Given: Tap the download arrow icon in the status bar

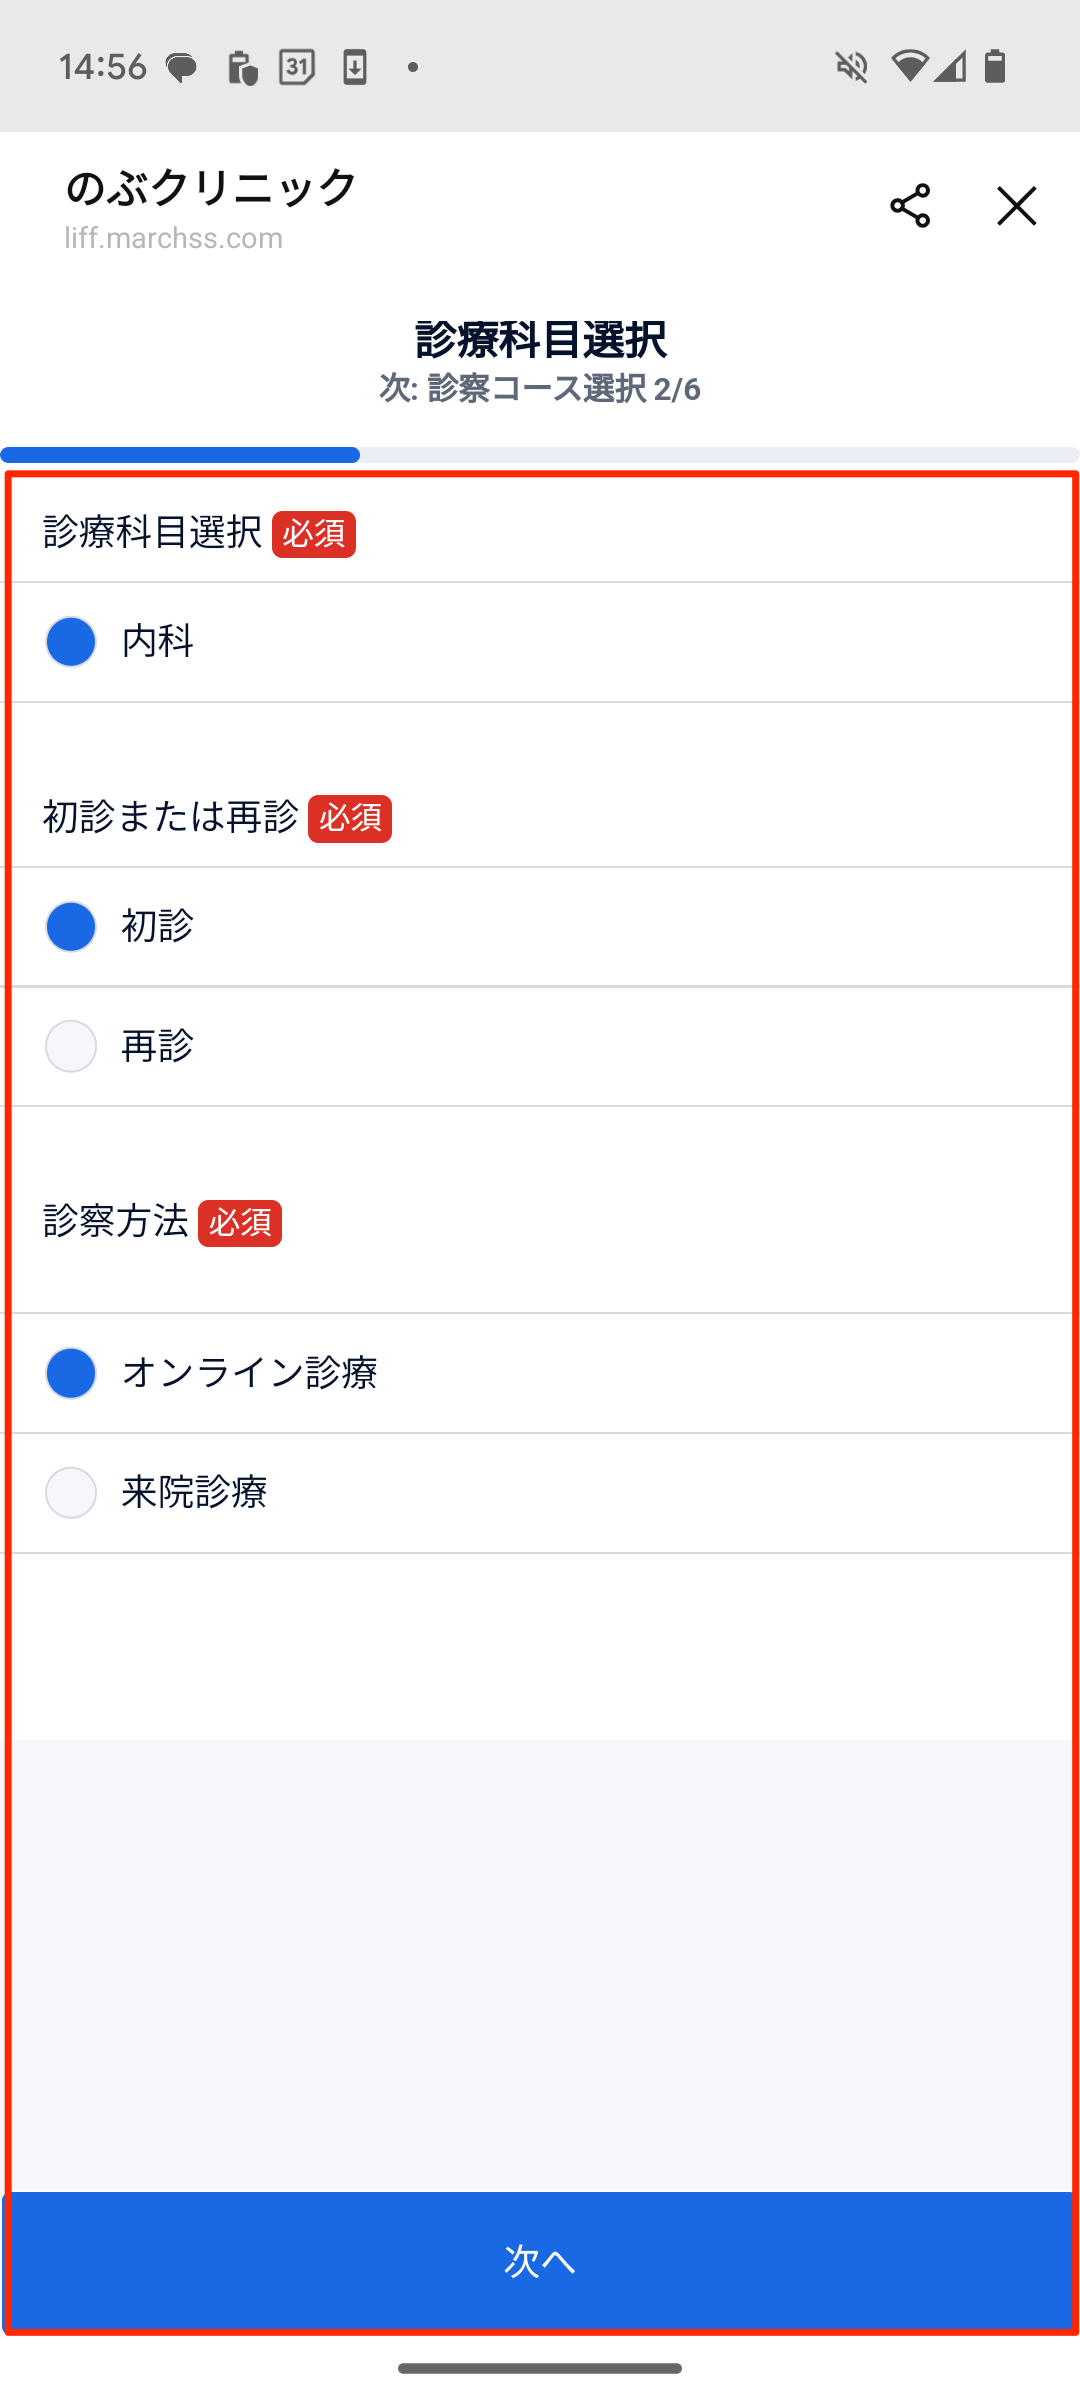Looking at the screenshot, I should [x=355, y=66].
